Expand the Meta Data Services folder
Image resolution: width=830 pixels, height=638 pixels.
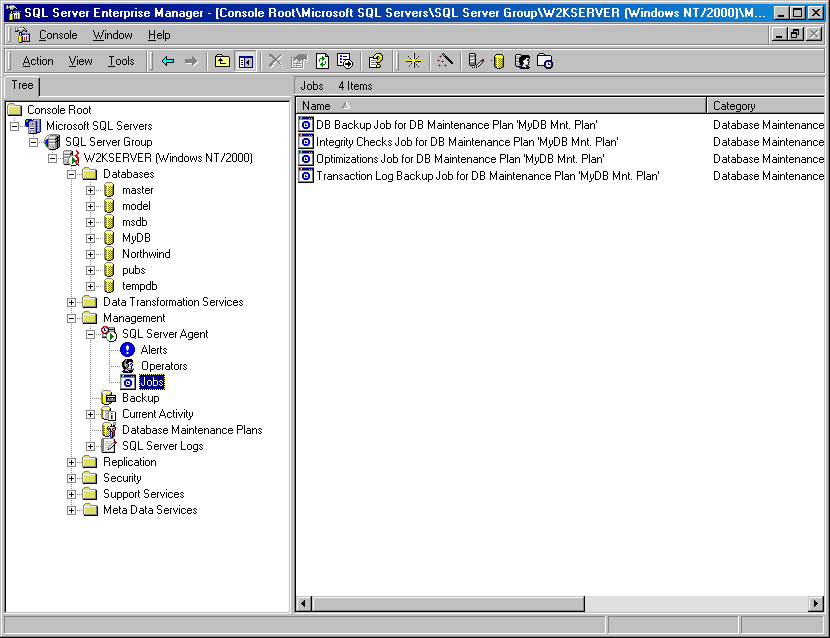[x=71, y=510]
